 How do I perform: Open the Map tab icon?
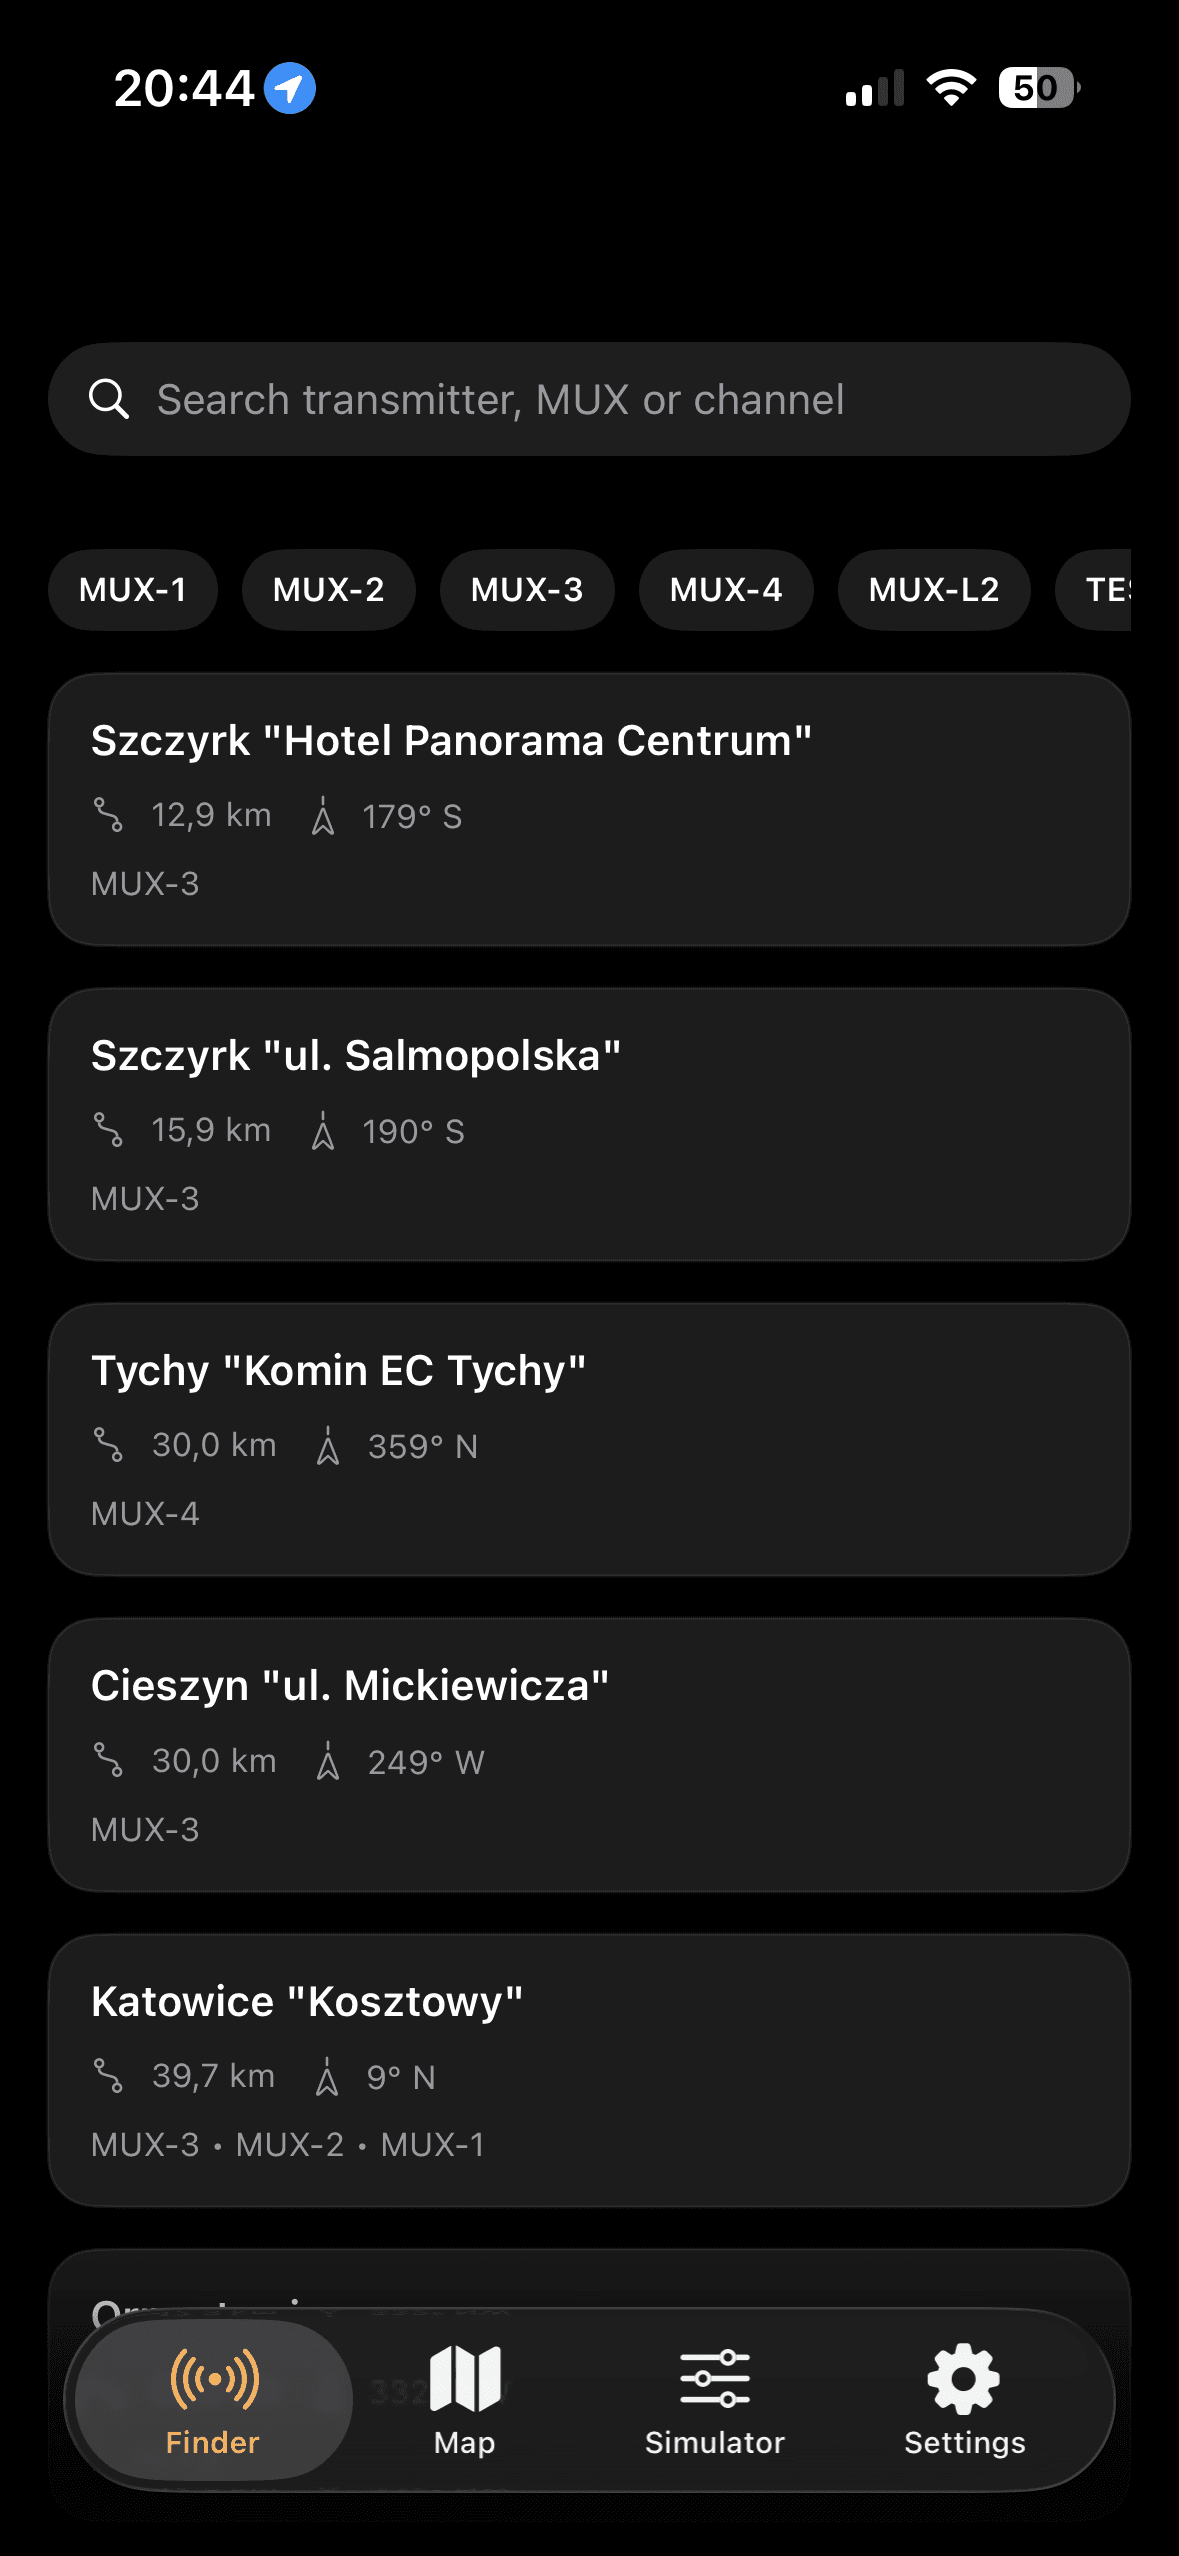point(465,2378)
